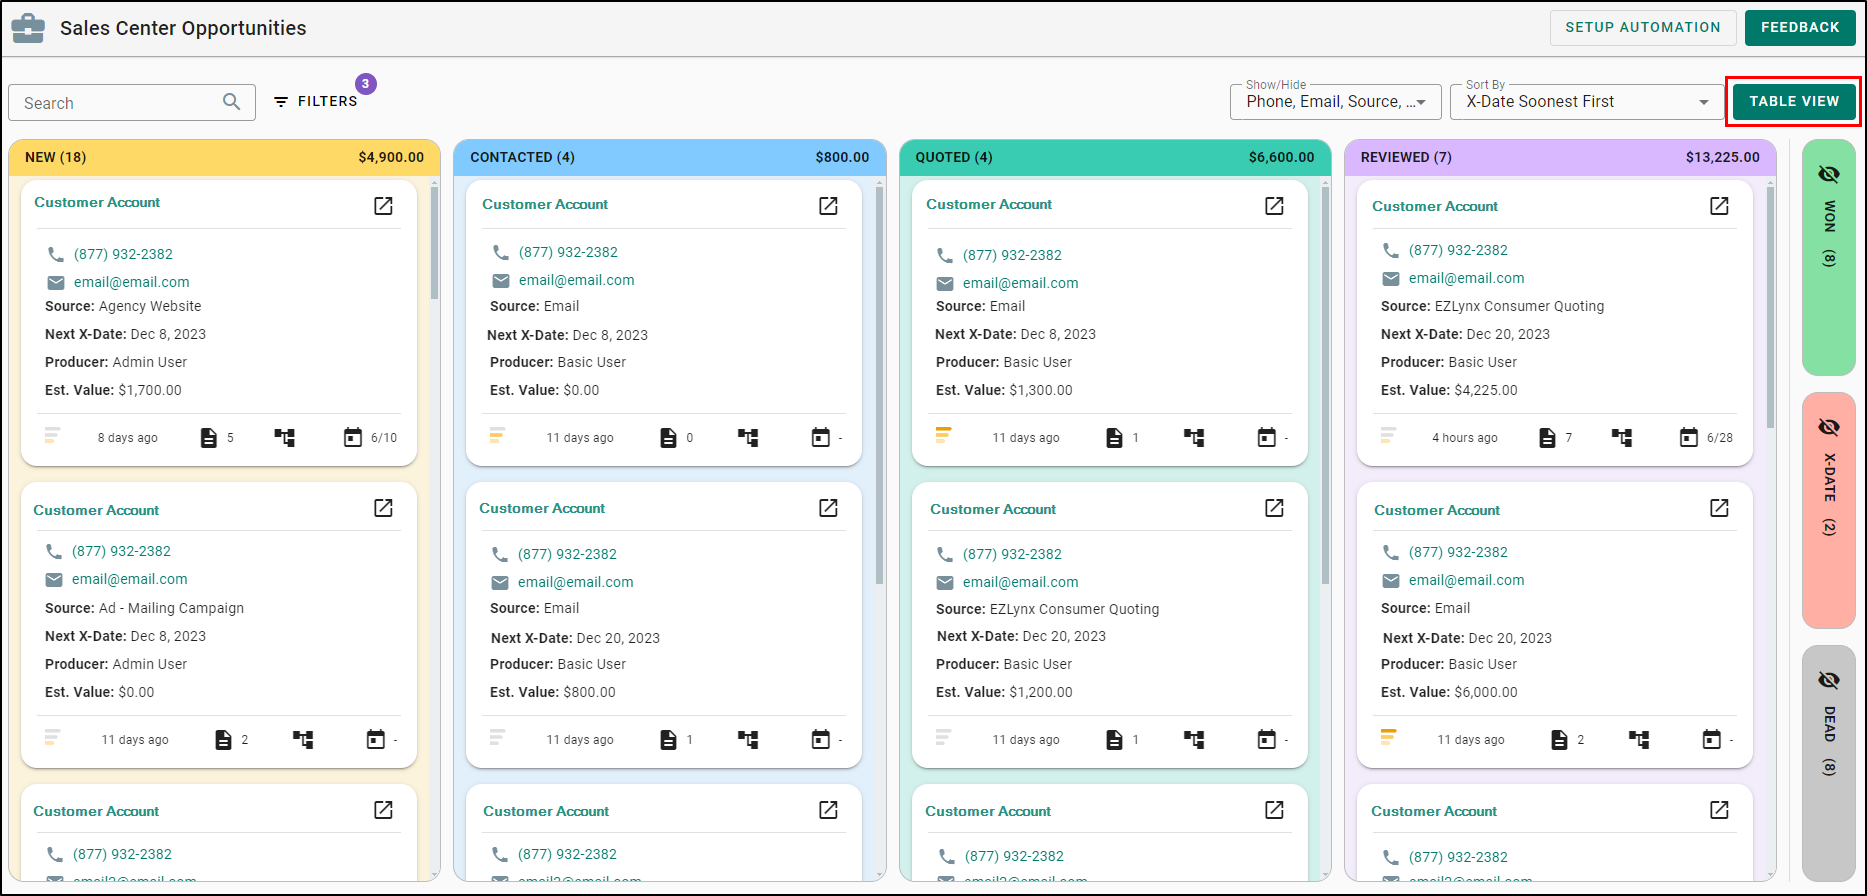Click the QUOTED column scrollbar
This screenshot has width=1867, height=896.
1326,385
